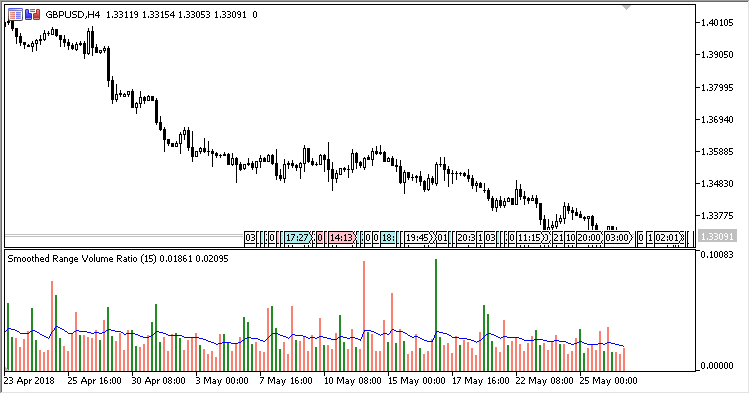Click the 20:00 event marker
Viewport: 750px width, 394px height.
[589, 238]
